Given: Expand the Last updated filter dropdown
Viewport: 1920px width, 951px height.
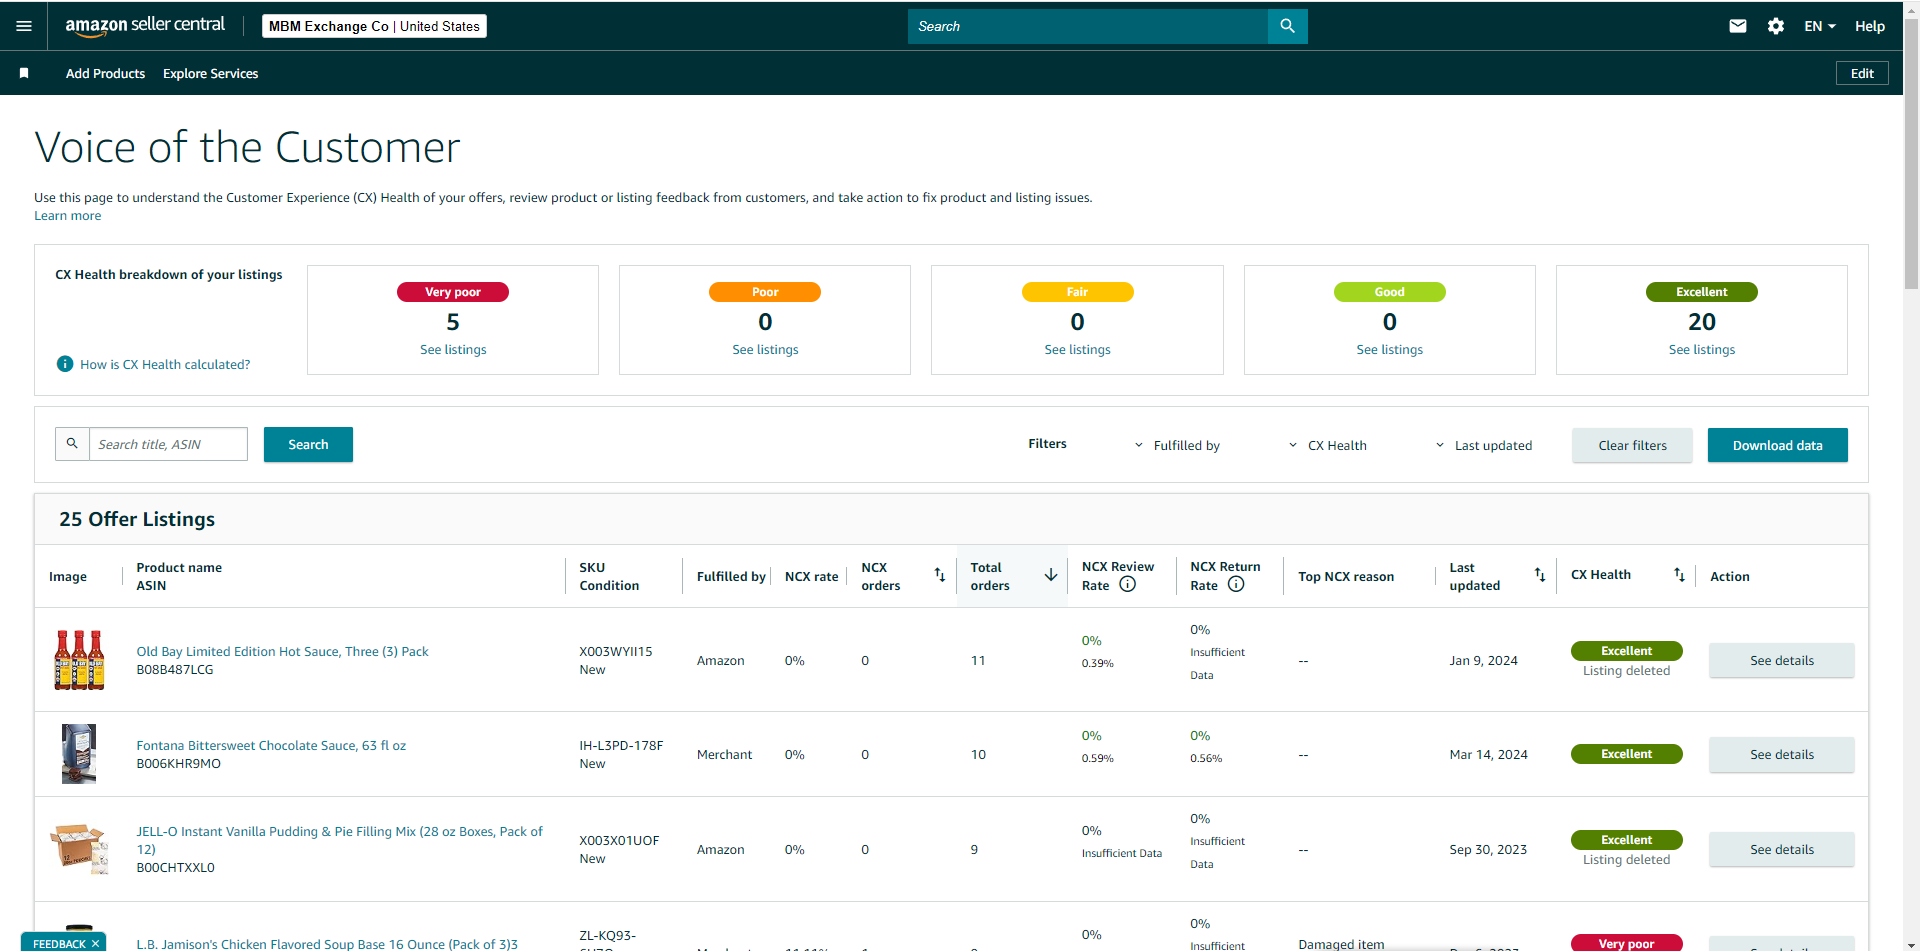Looking at the screenshot, I should pos(1484,445).
